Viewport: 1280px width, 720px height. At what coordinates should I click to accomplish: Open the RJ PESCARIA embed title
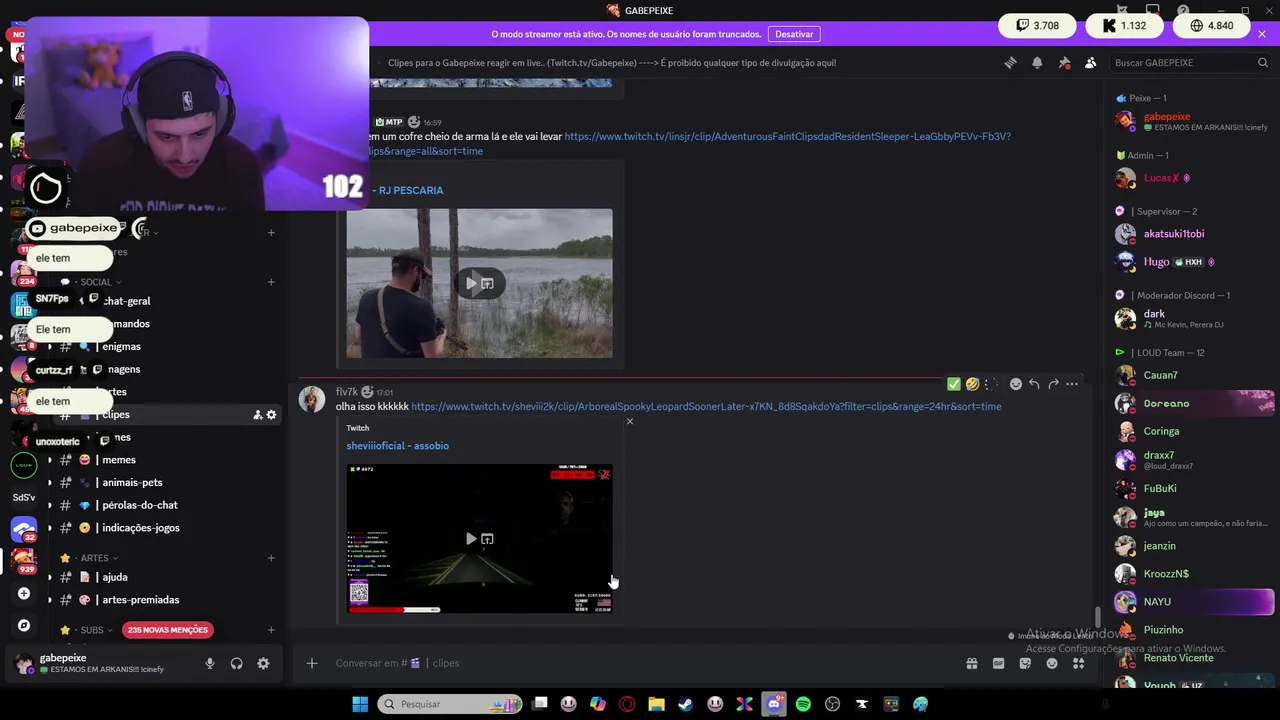[410, 190]
